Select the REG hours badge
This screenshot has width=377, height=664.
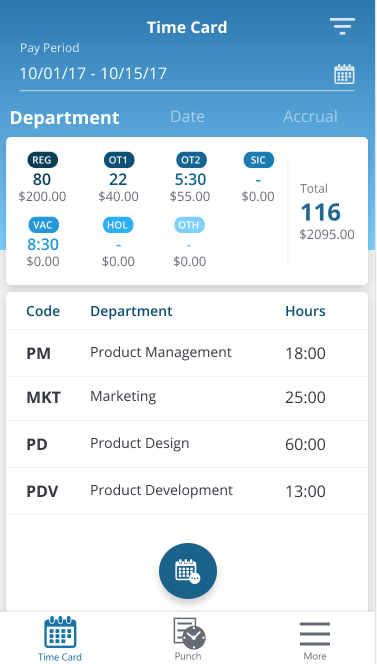pyautogui.click(x=43, y=160)
